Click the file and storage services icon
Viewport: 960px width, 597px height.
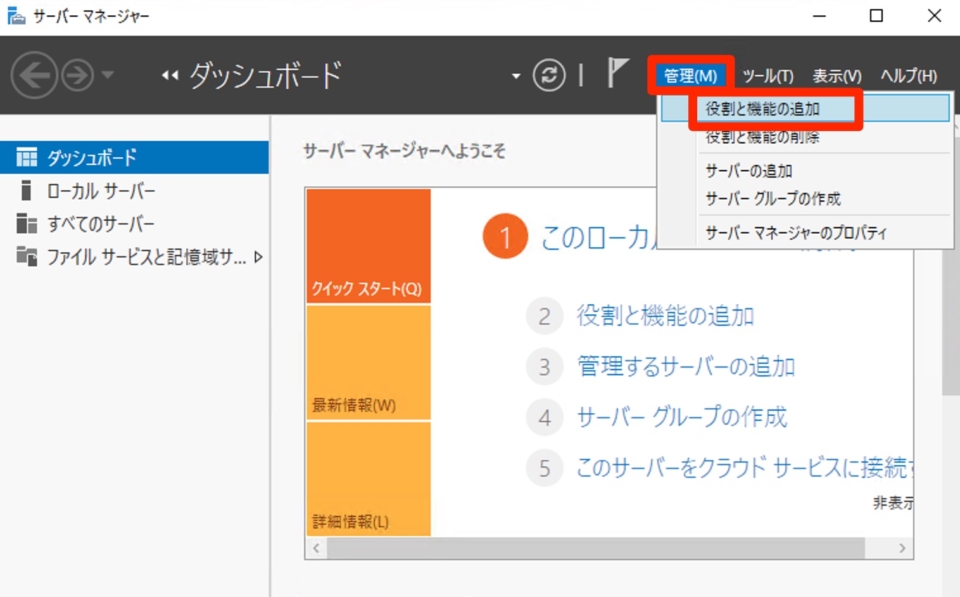click(x=26, y=256)
